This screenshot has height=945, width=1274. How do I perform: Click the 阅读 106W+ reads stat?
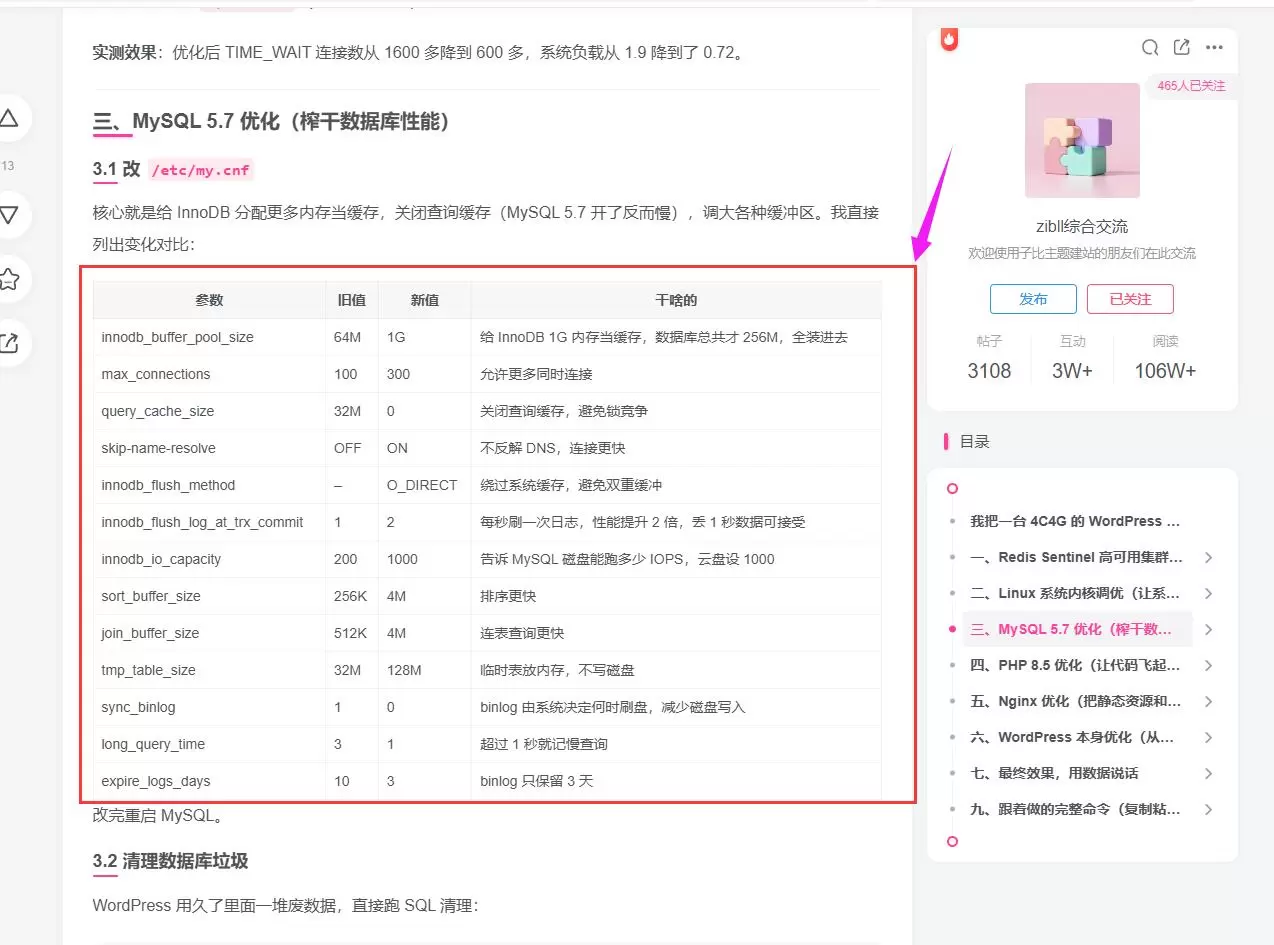[x=1165, y=357]
